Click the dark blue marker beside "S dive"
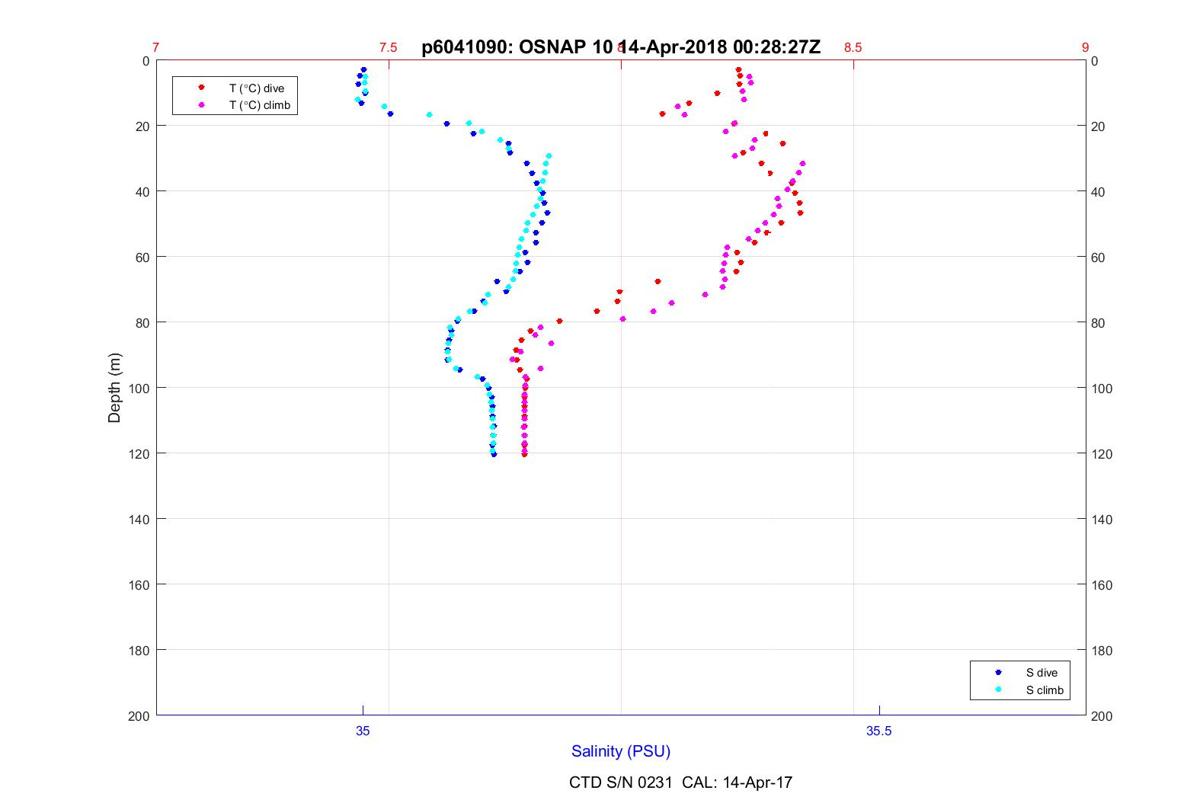The image size is (1200, 804). (998, 673)
